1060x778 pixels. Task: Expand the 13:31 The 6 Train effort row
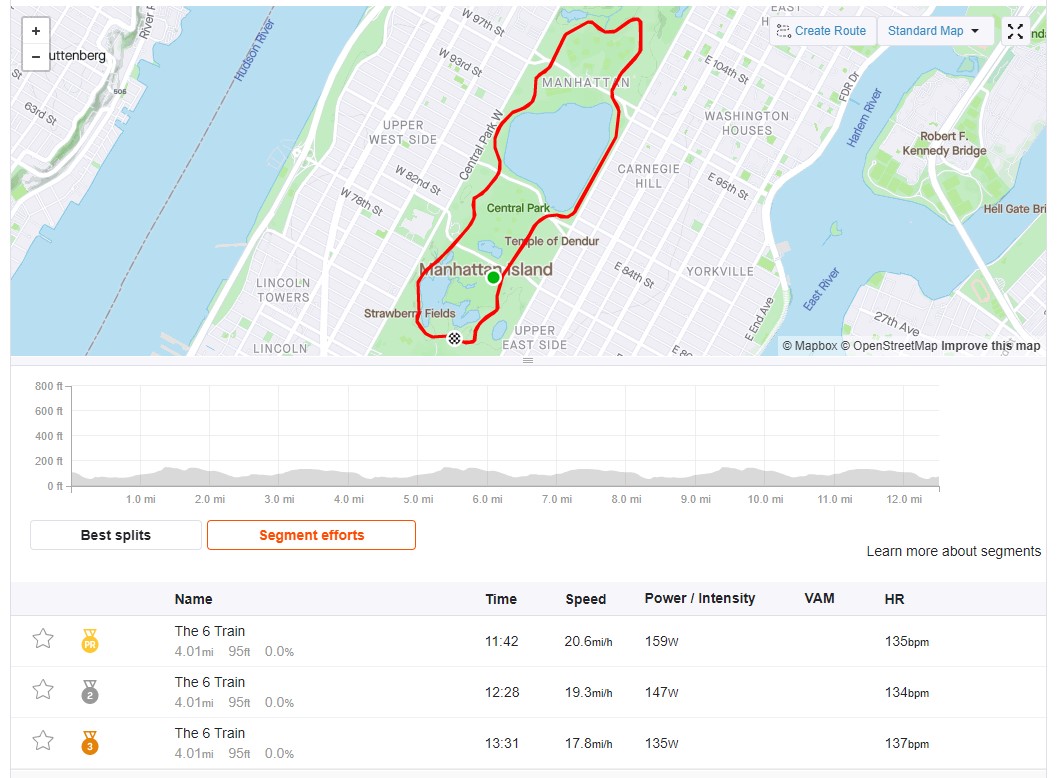click(x=529, y=743)
